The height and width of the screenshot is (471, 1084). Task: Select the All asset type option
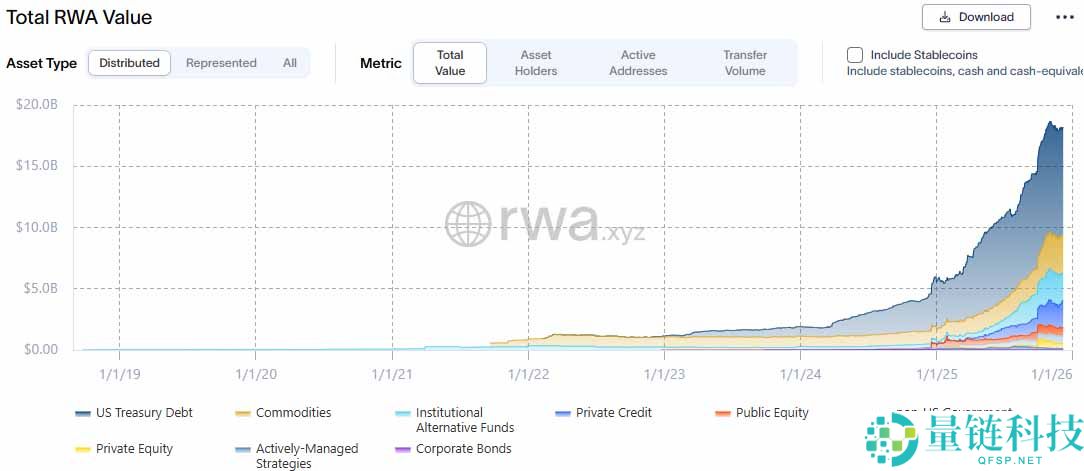tap(290, 63)
